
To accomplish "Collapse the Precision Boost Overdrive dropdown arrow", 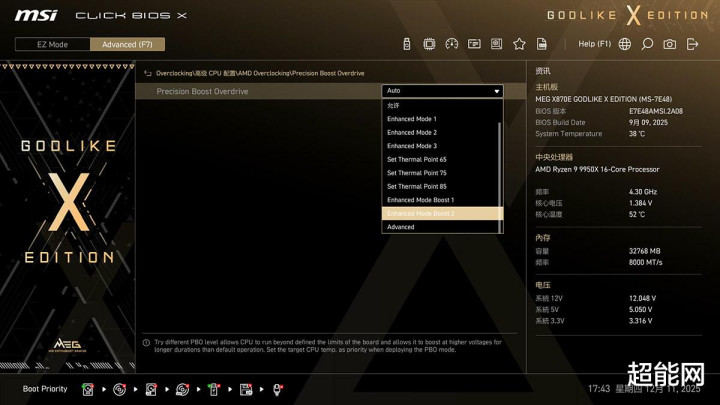I will tap(496, 91).
